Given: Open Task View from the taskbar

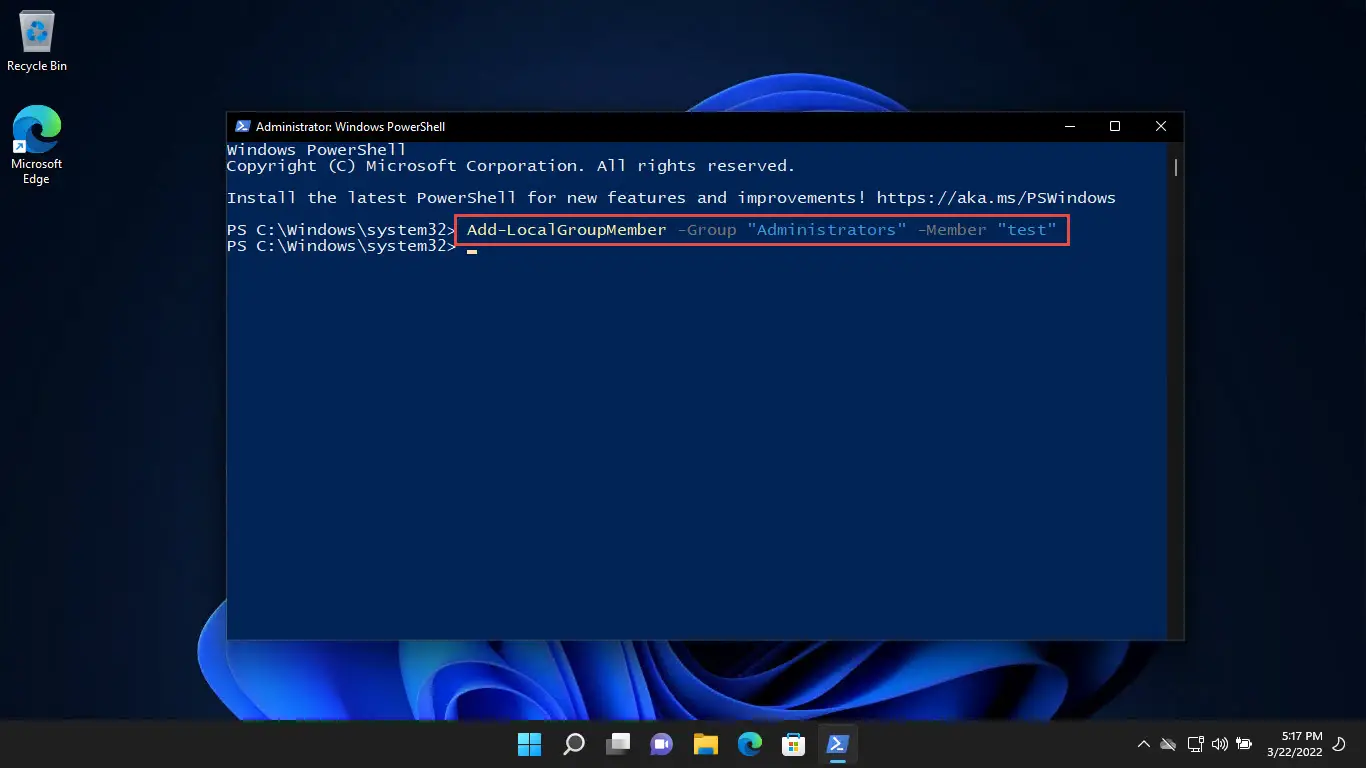Looking at the screenshot, I should [x=618, y=744].
